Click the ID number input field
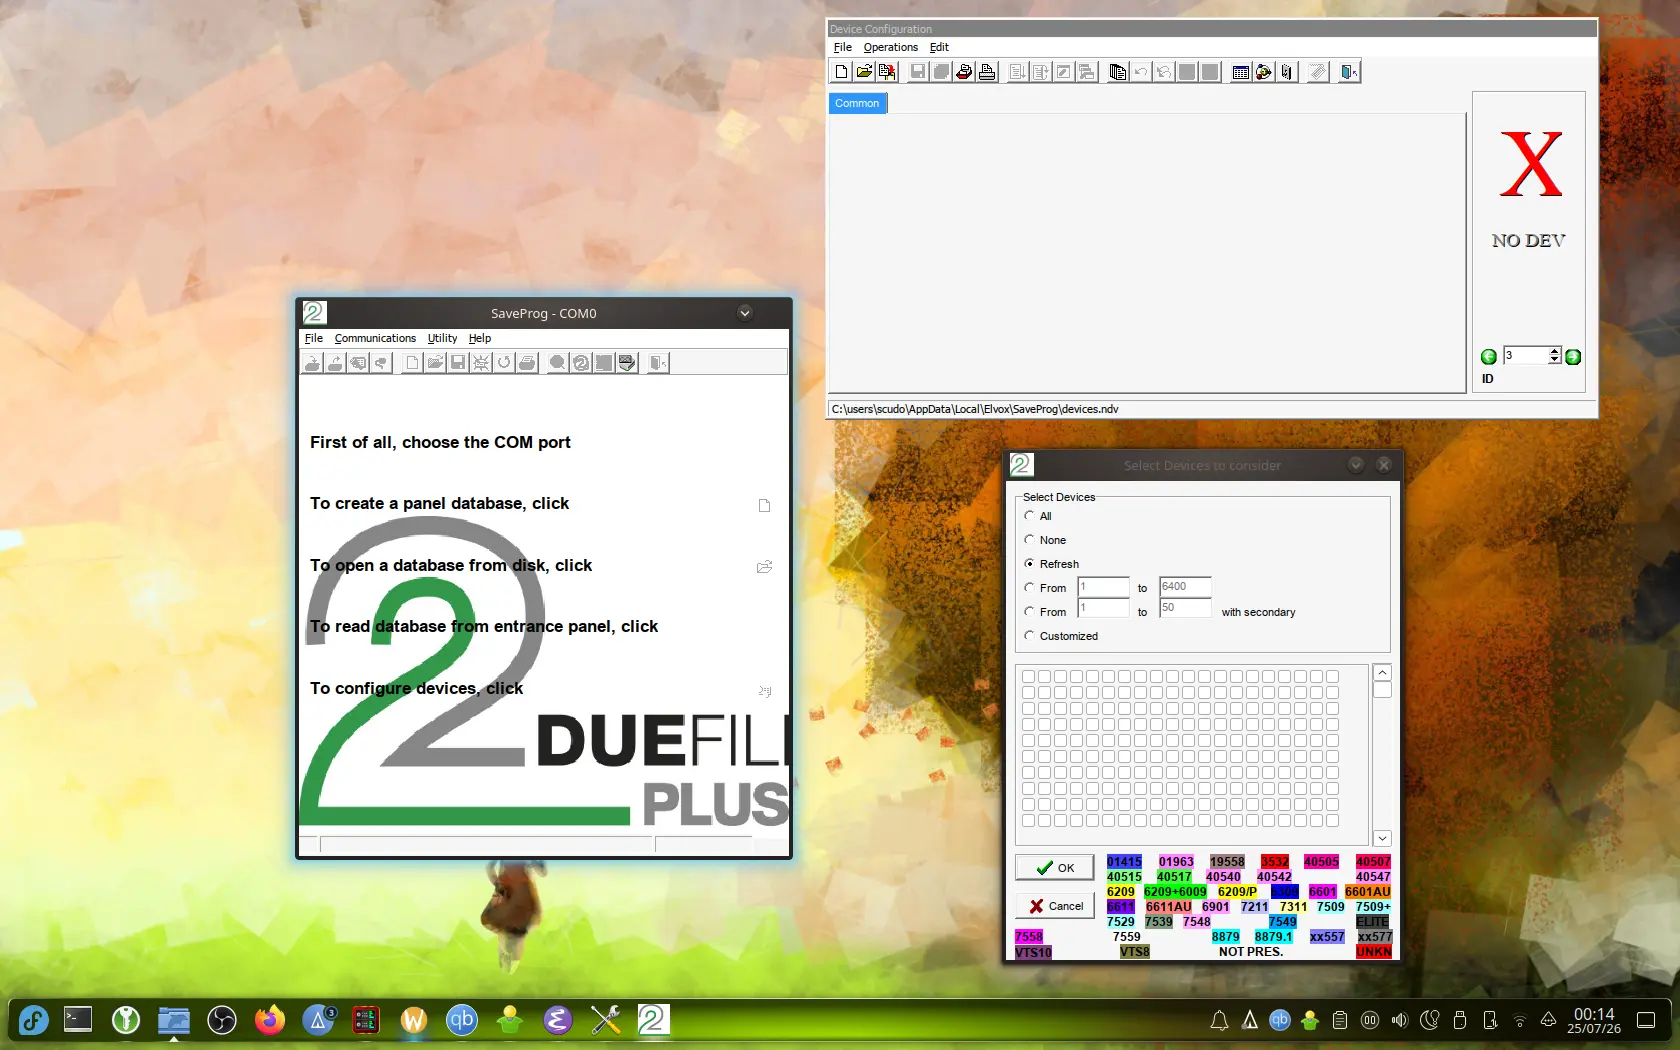This screenshot has width=1680, height=1050. [x=1525, y=356]
